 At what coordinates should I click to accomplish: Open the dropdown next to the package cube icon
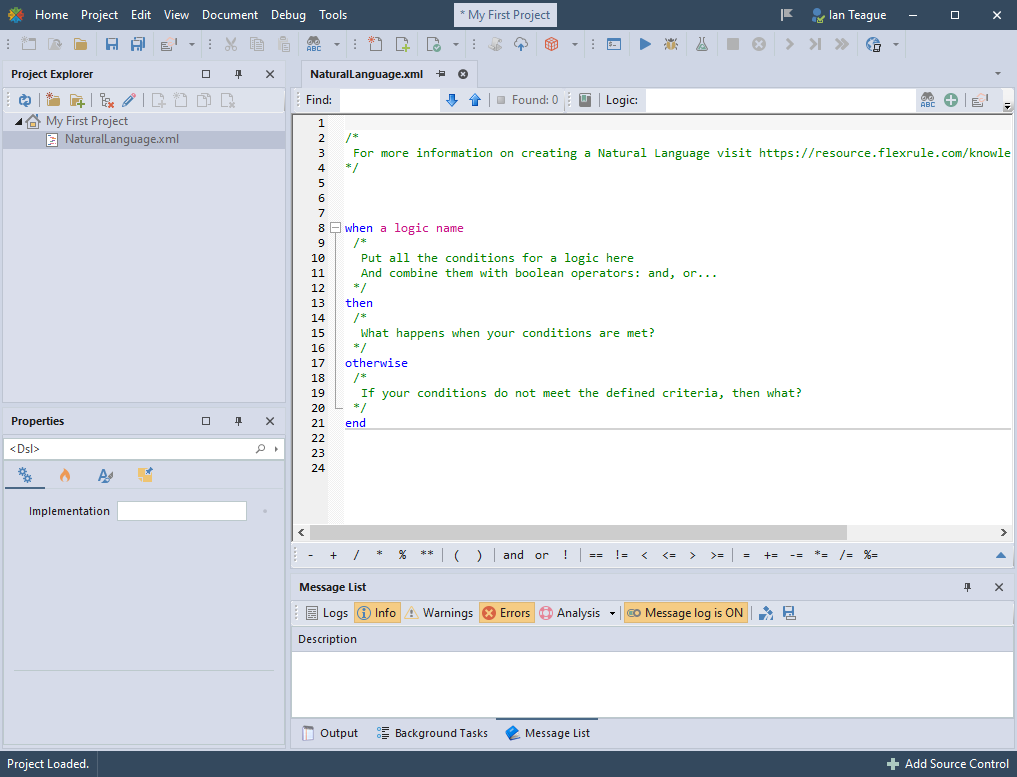tap(575, 45)
